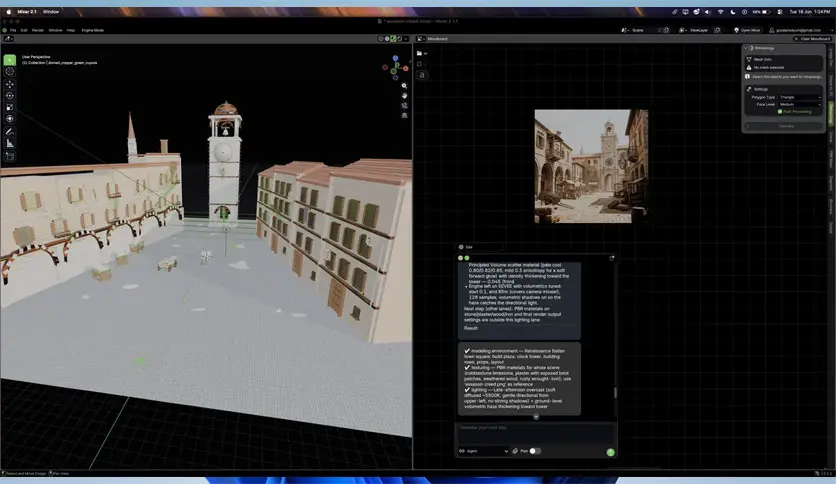The image size is (836, 484).
Task: Expand chat with the scroll-down chevron button
Action: pos(536,417)
